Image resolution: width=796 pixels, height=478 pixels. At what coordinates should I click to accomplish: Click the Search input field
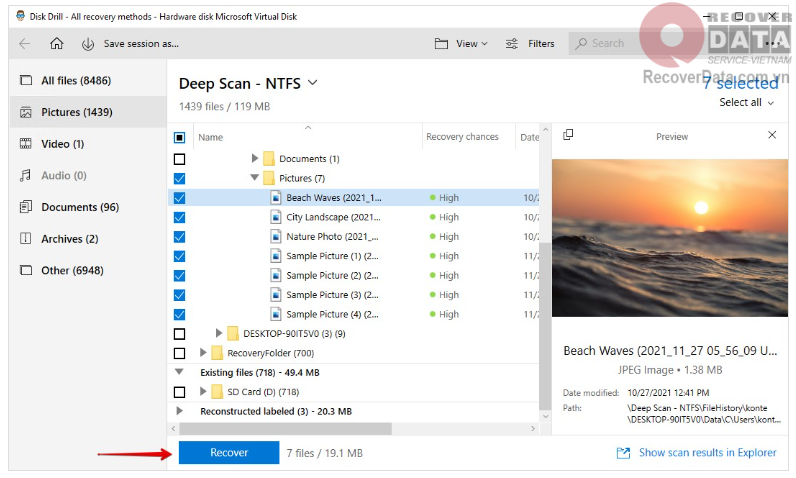coord(606,44)
